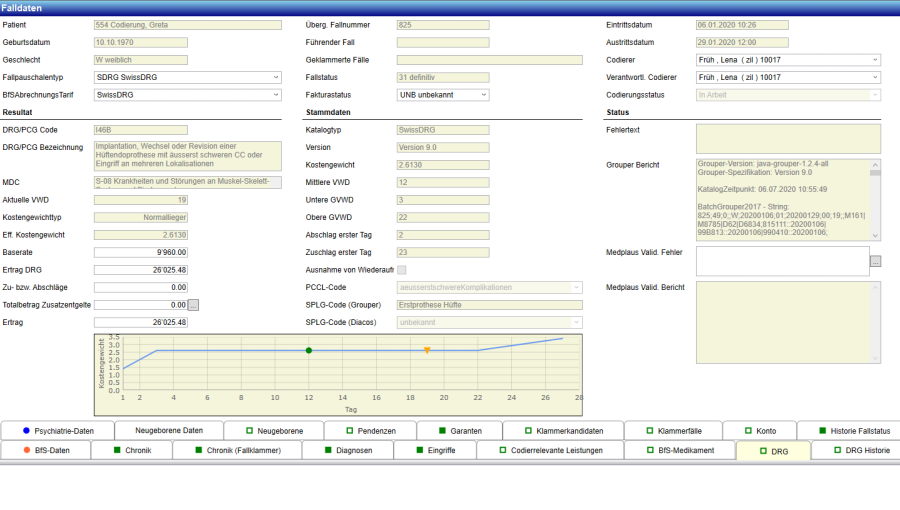Screen dimensions: 900x510
Task: Open the ellipsis button next to Medplaus Valid. Fehler
Action: (x=875, y=261)
